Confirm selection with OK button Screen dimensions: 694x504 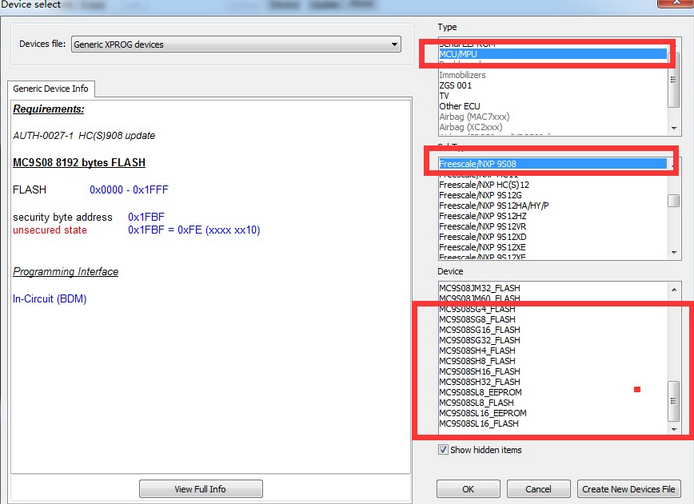[x=468, y=489]
